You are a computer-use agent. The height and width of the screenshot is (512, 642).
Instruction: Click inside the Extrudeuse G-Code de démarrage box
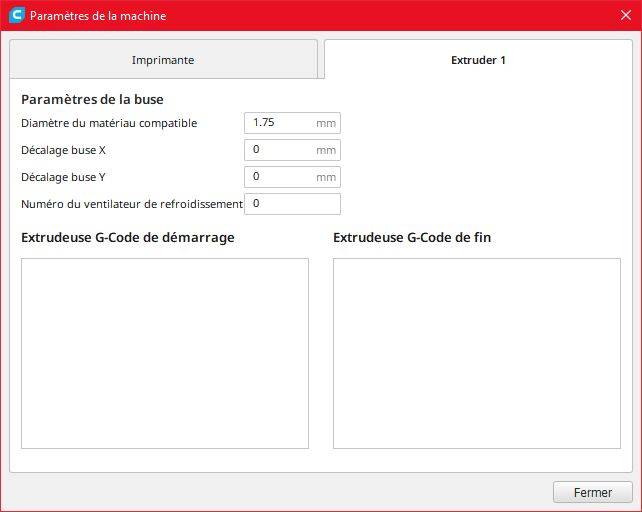point(165,353)
